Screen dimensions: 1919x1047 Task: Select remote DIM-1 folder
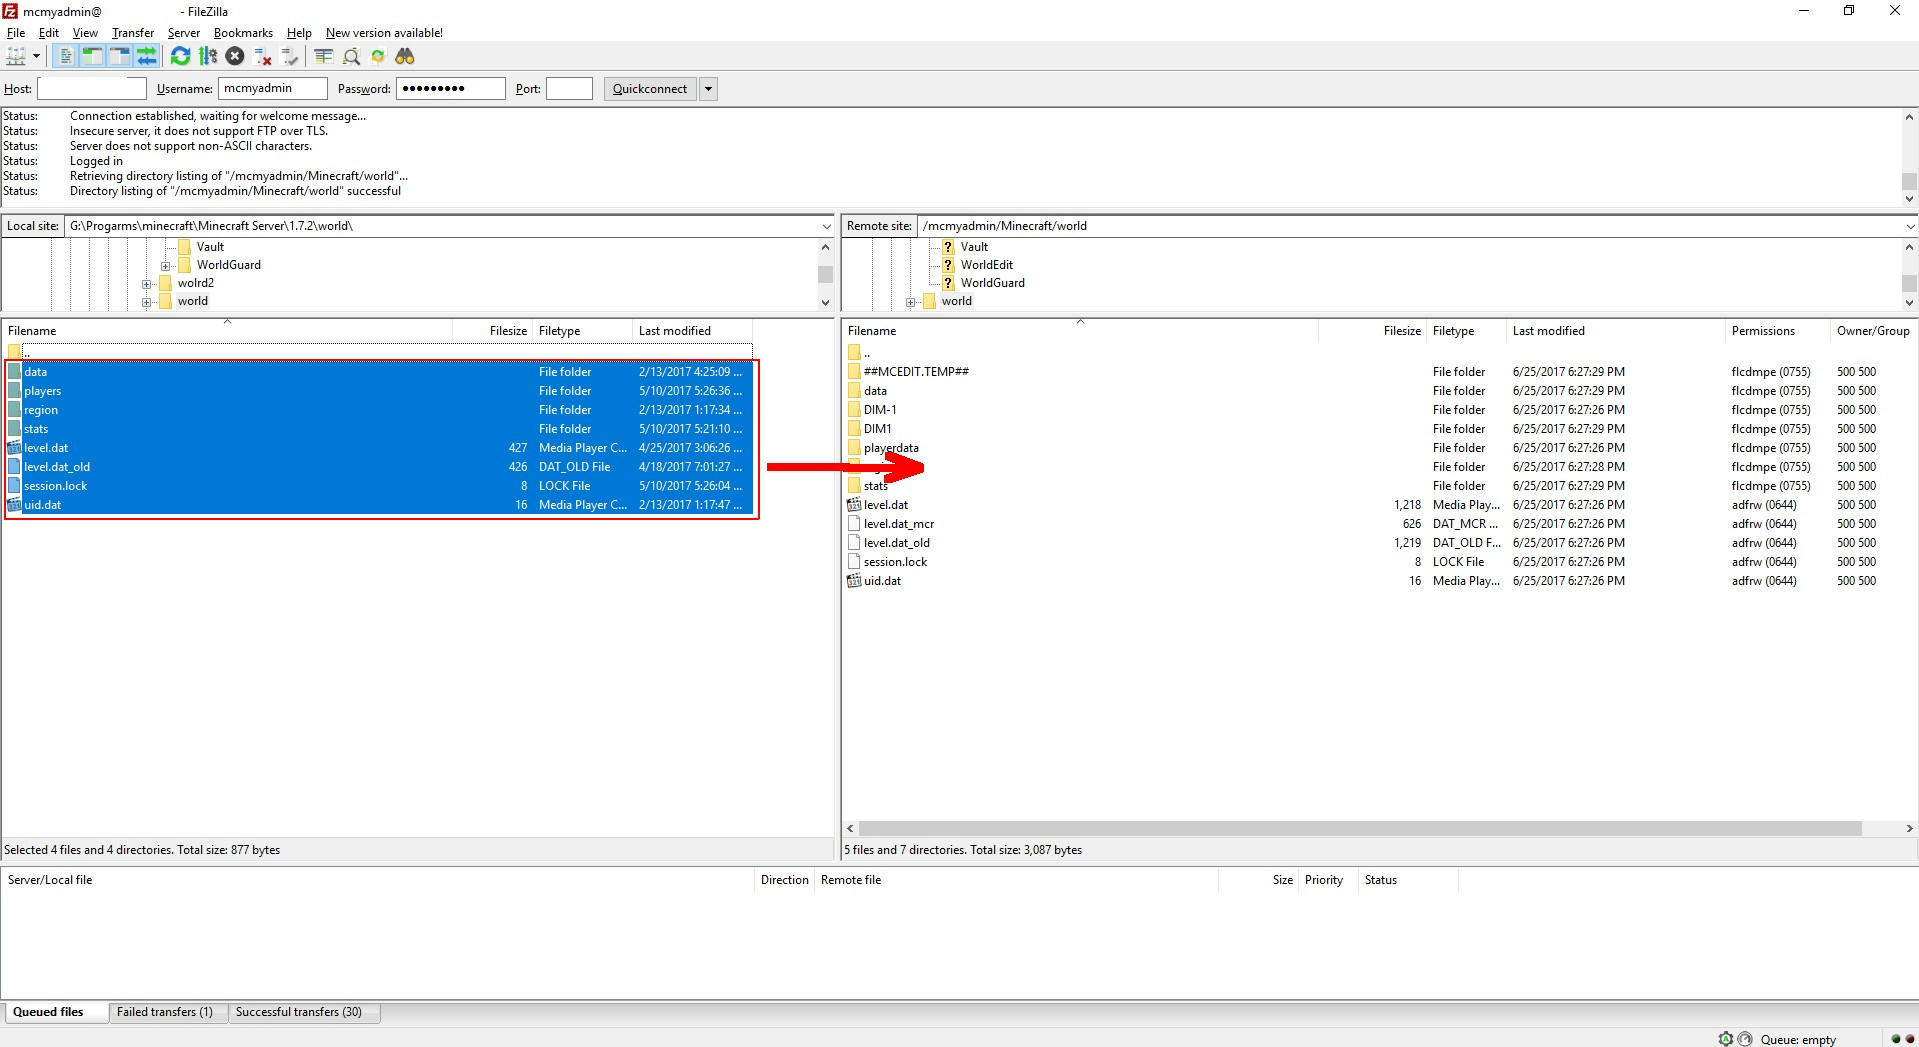1380,410
